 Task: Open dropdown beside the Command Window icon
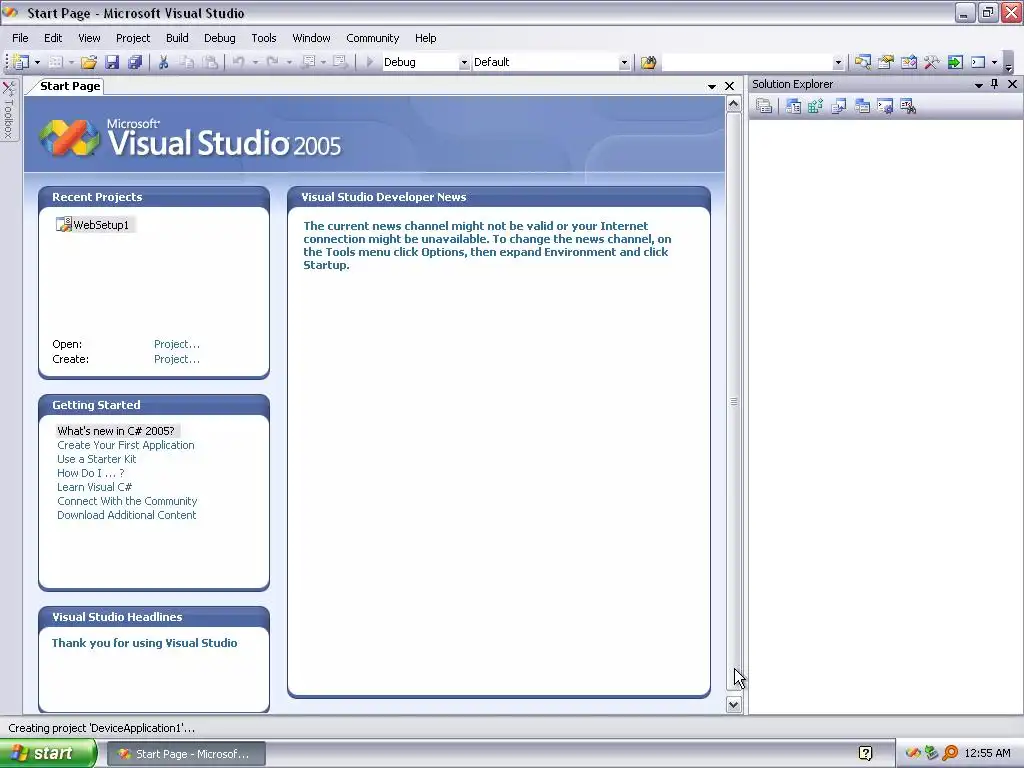994,63
